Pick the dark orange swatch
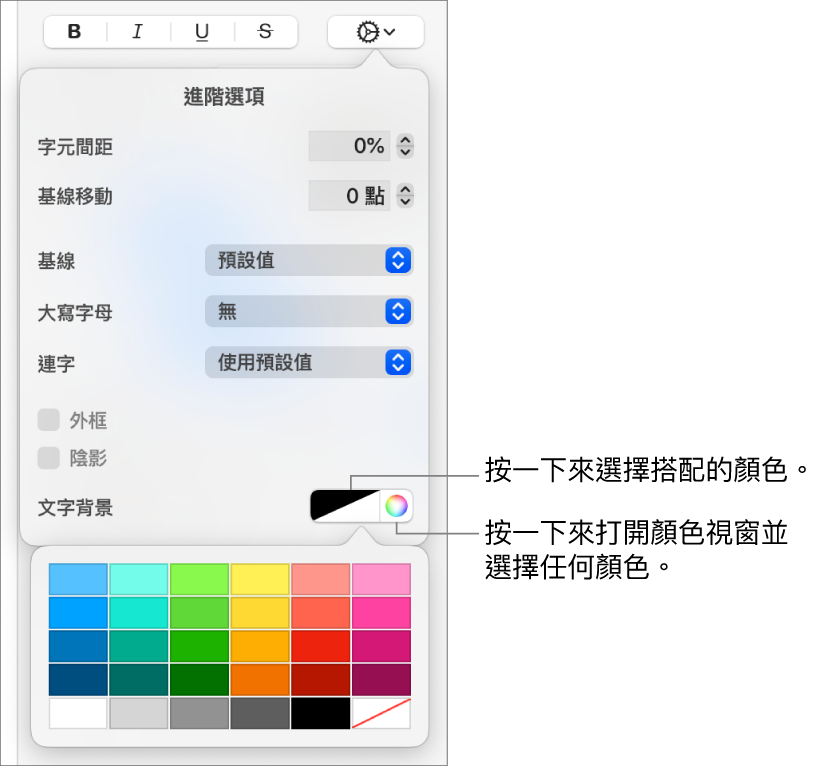The height and width of the screenshot is (766, 819). 260,679
